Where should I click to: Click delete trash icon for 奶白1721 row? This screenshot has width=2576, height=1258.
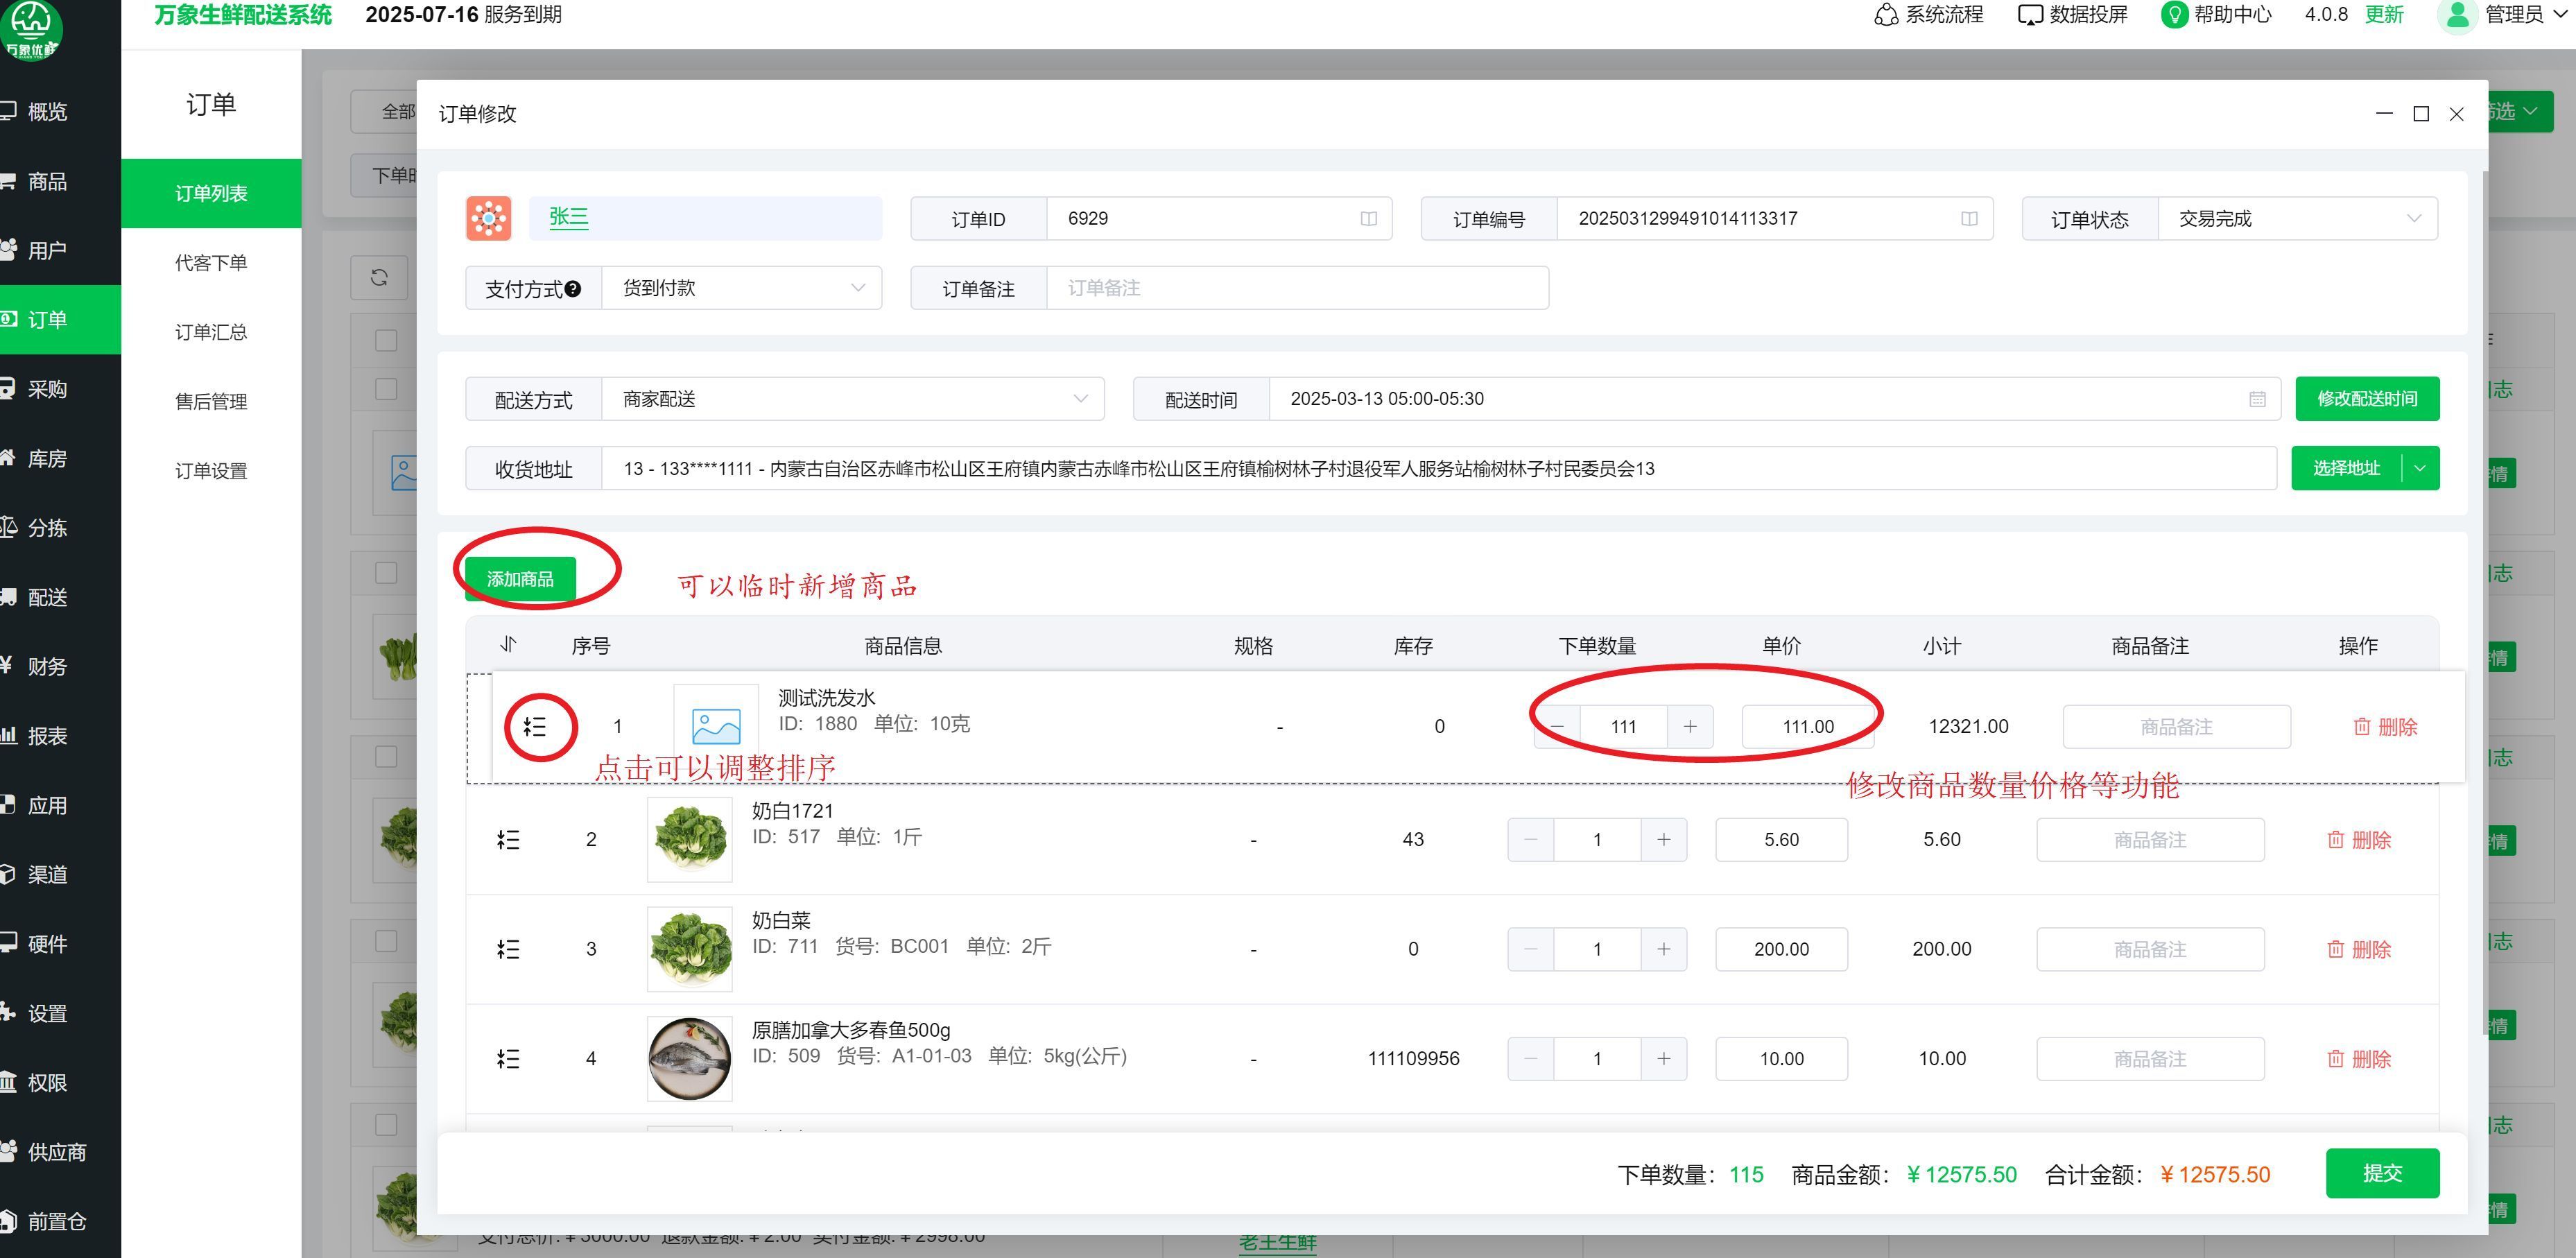(2335, 840)
